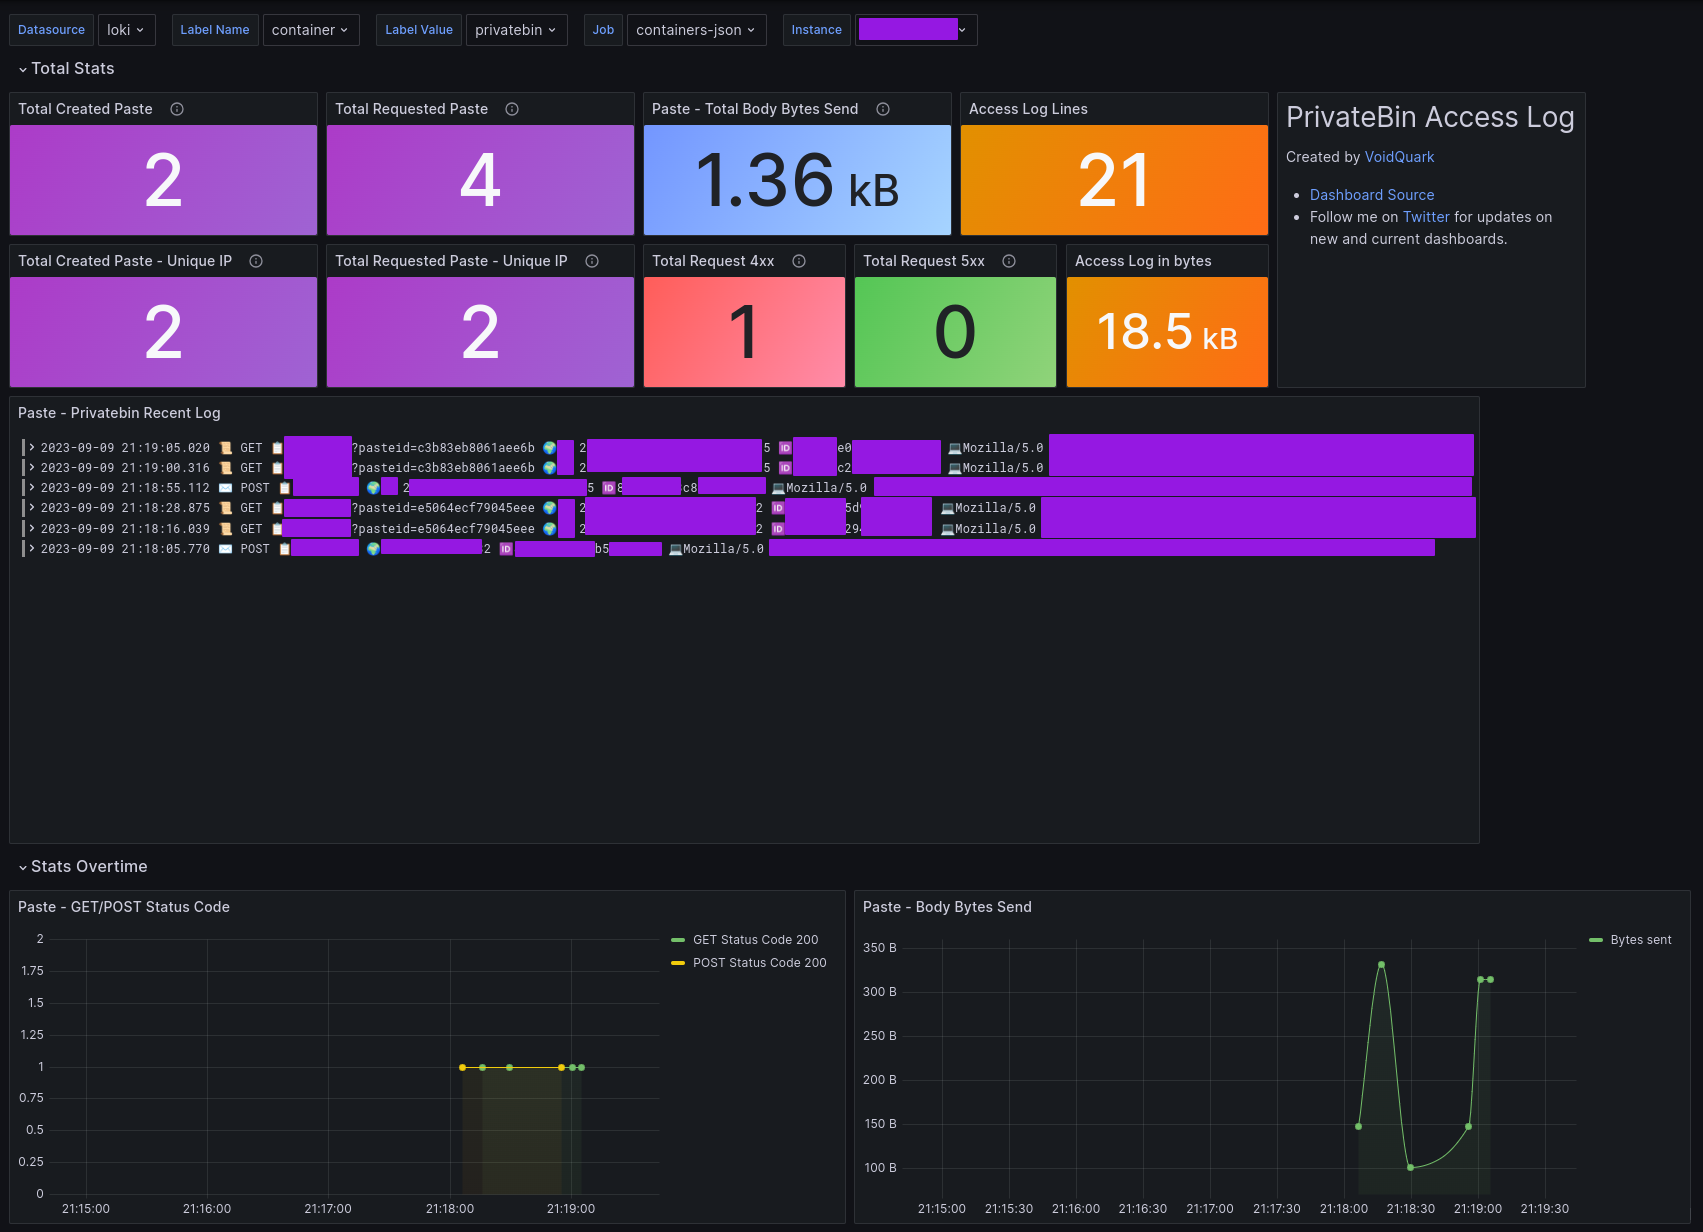This screenshot has width=1703, height=1232.
Task: Click the 18.5 kB access log stat
Action: [1167, 332]
